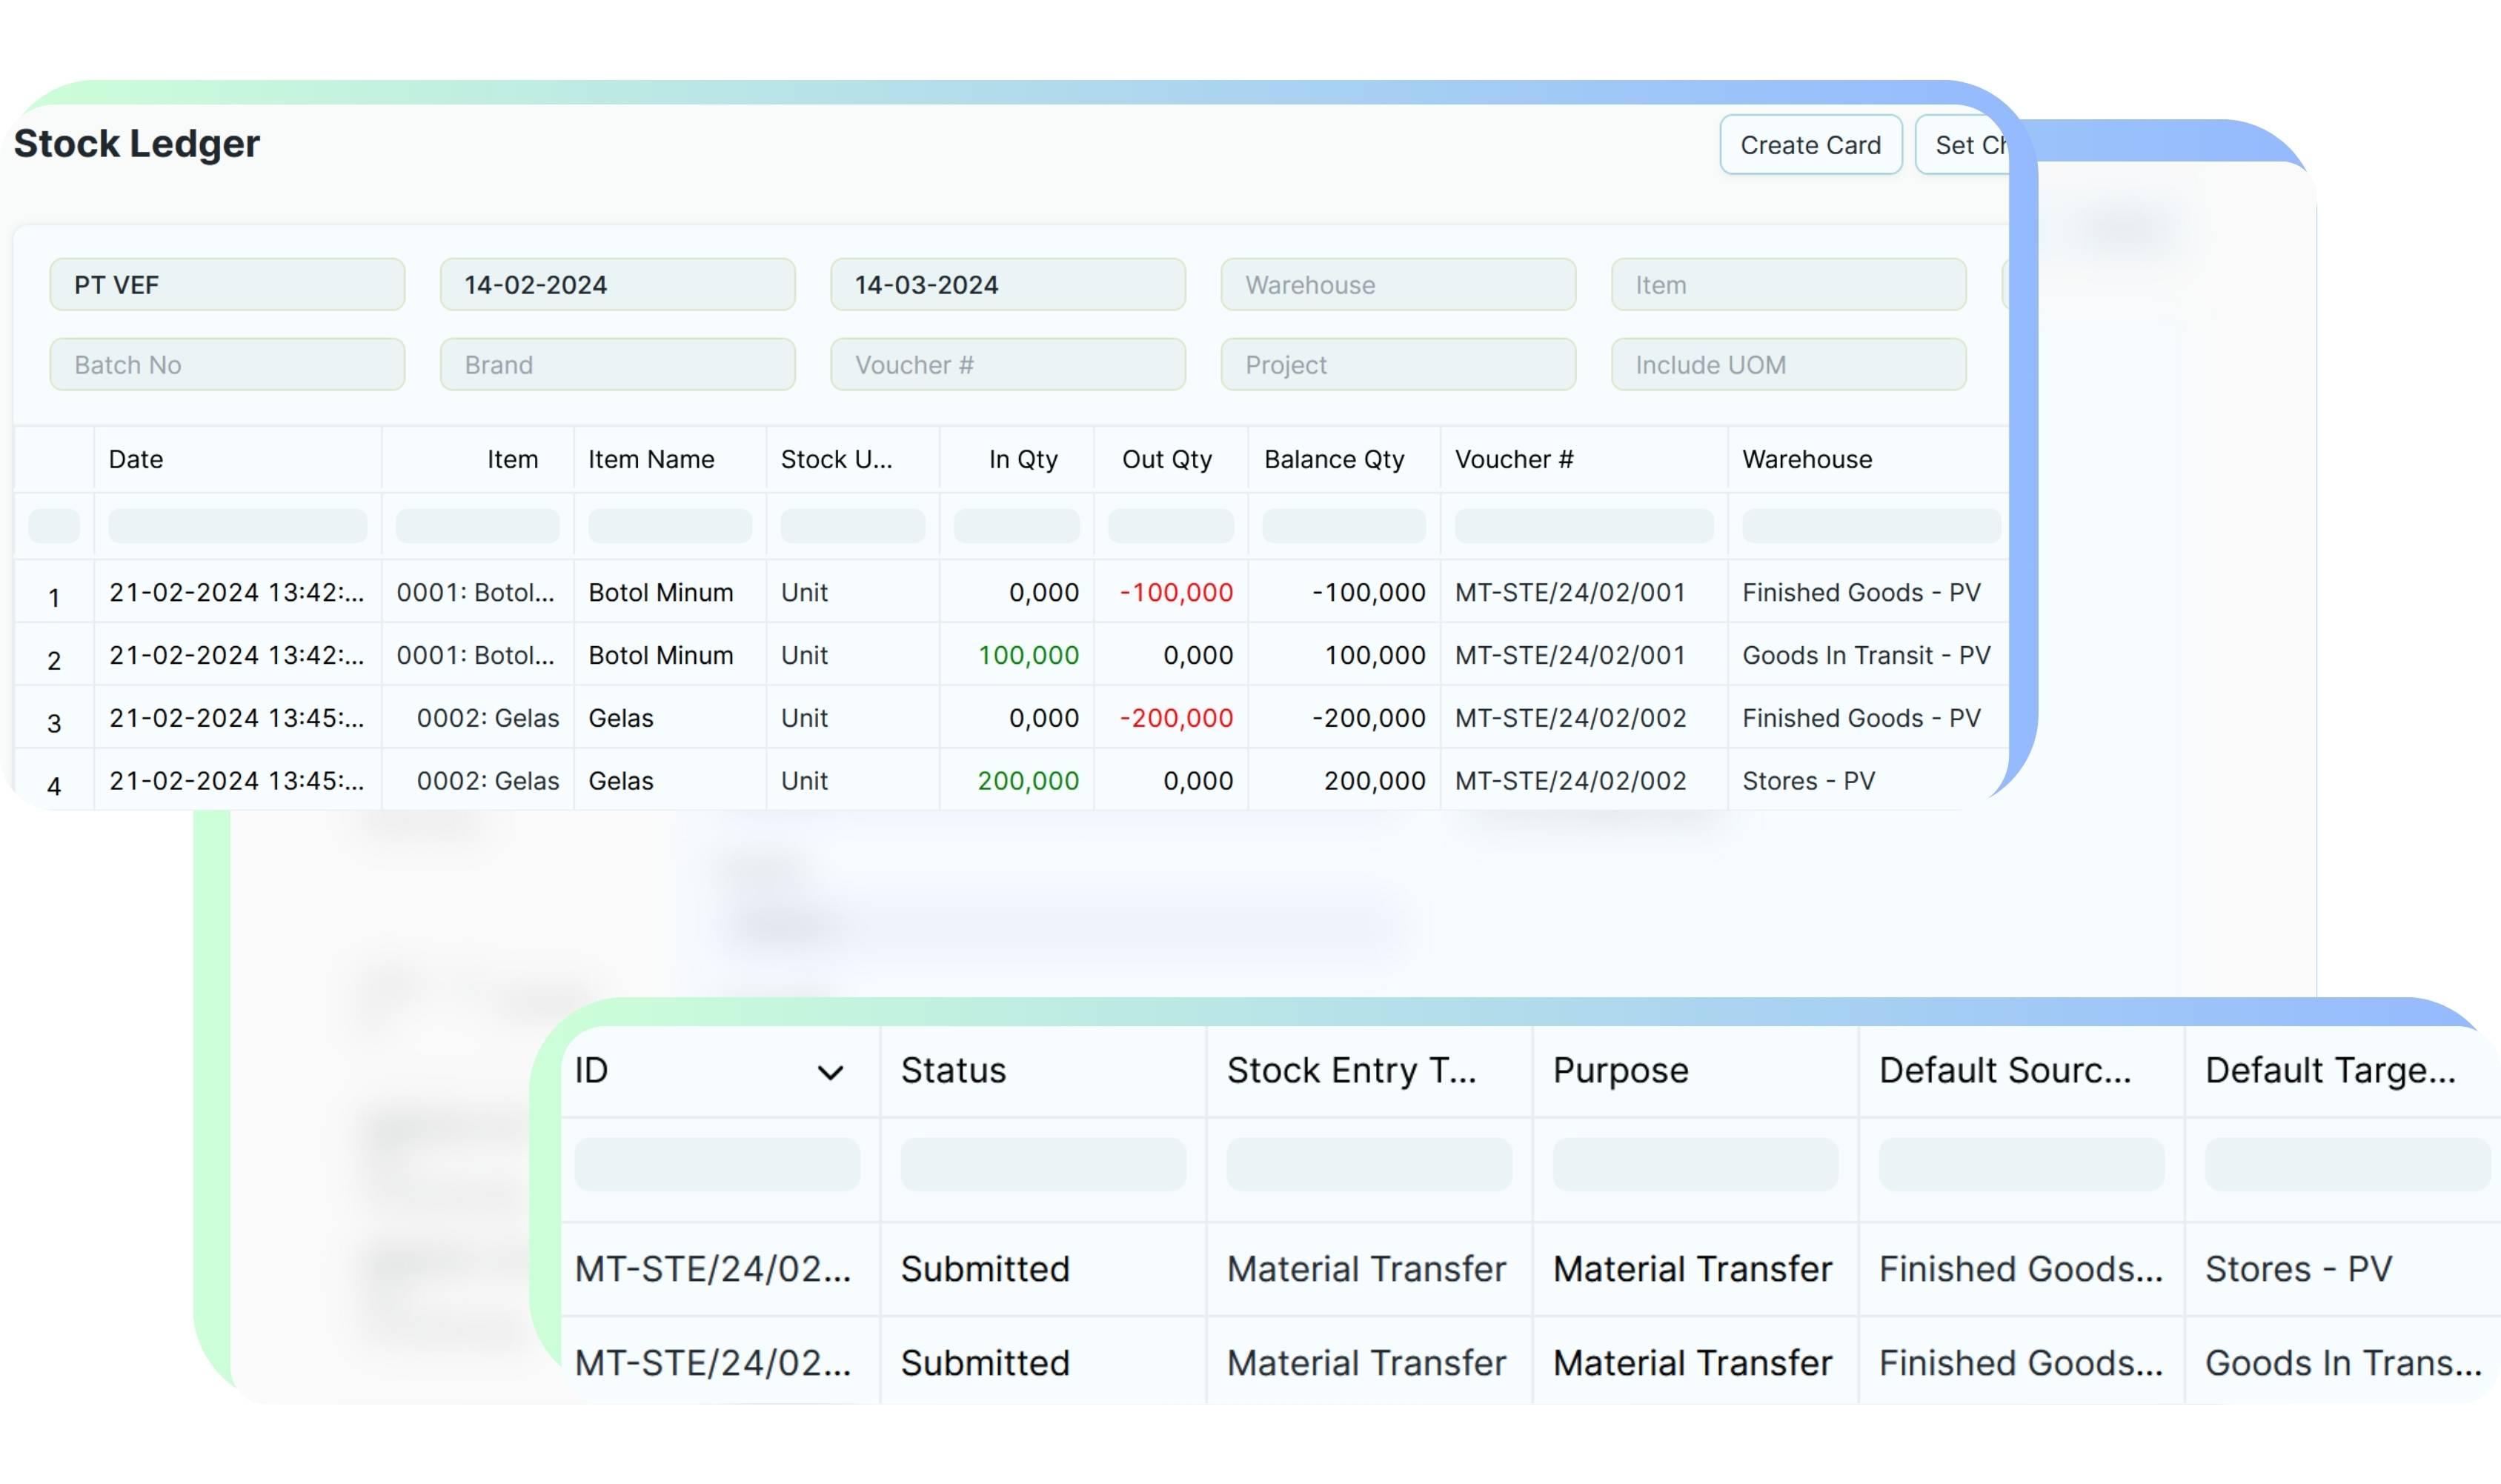Image resolution: width=2501 pixels, height=1484 pixels.
Task: Open the PT VEF company field
Action: coord(227,285)
